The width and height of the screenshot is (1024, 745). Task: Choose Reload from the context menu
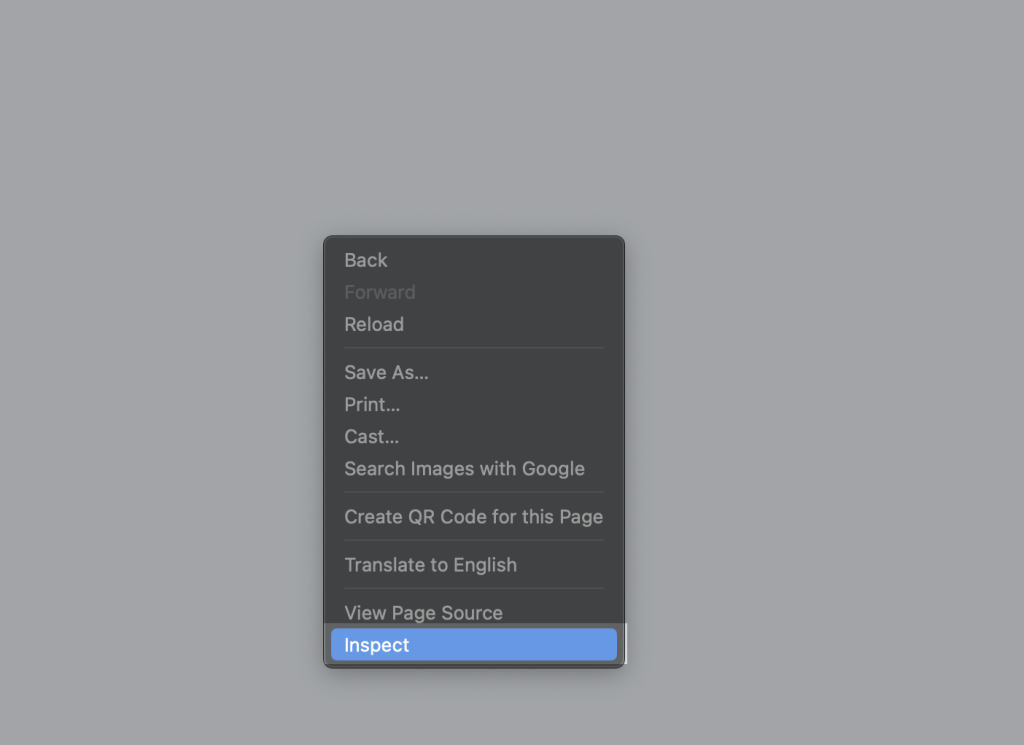374,324
